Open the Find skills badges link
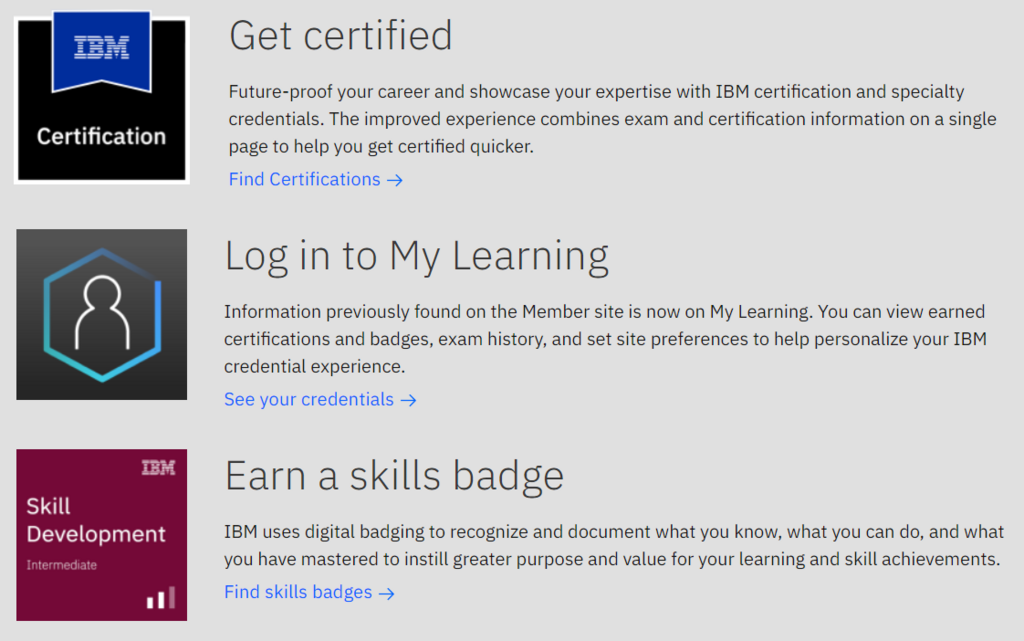 (x=298, y=593)
